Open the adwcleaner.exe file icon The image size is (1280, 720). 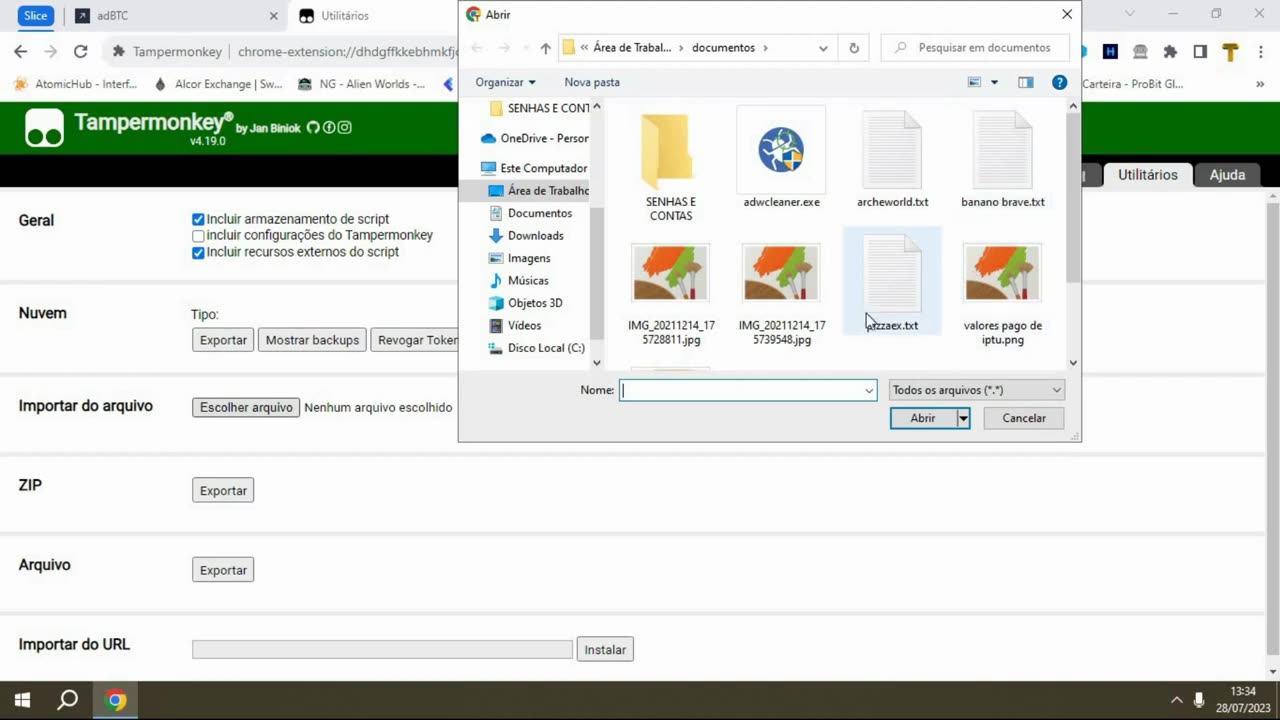(781, 150)
